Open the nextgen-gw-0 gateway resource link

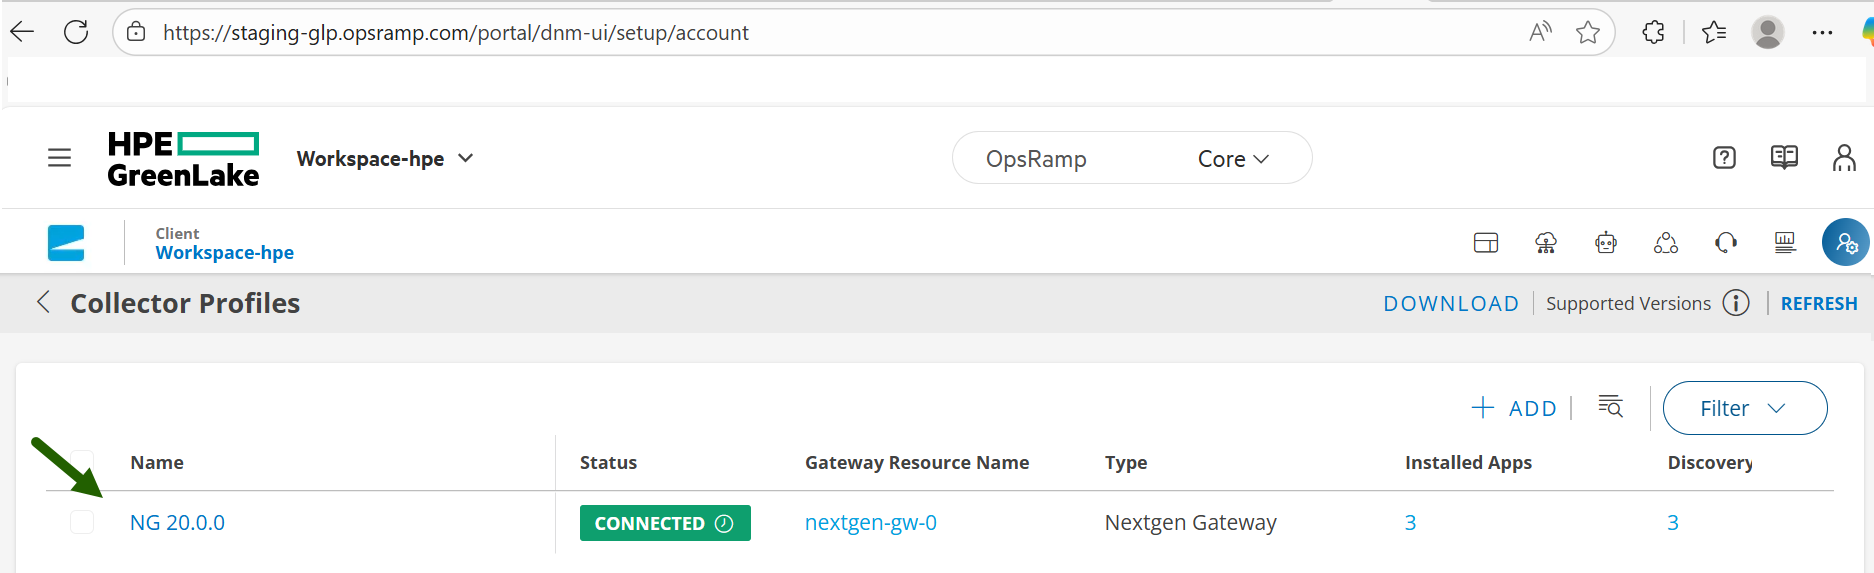[871, 523]
